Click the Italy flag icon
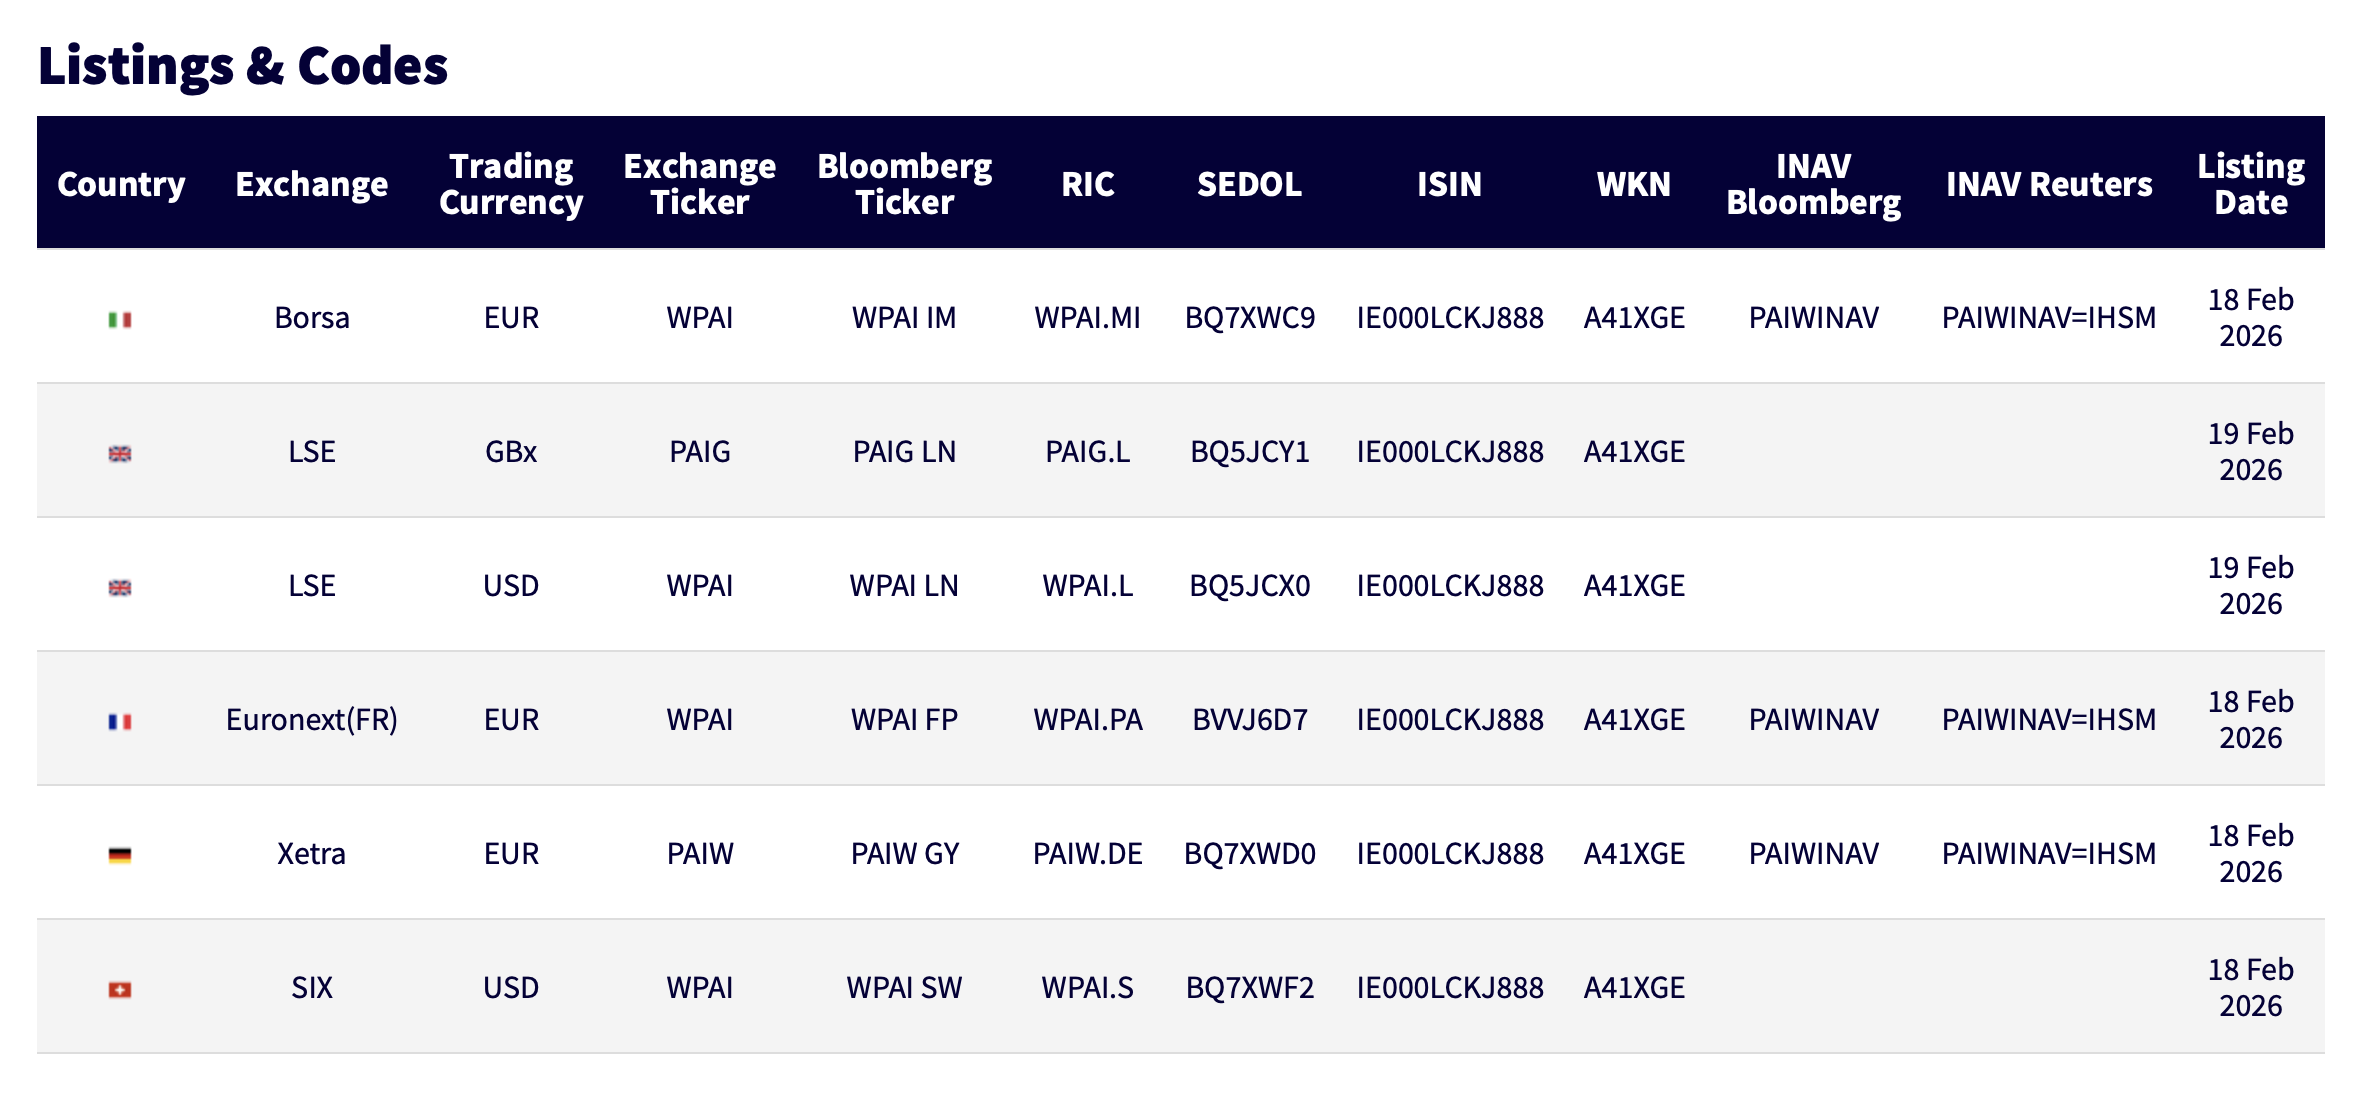 click(x=120, y=319)
